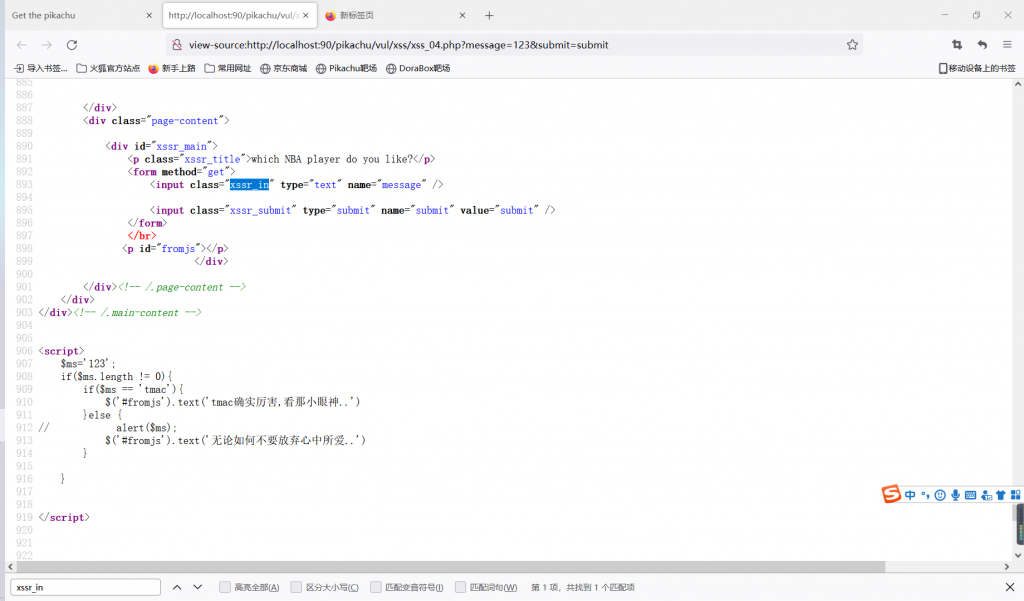Open the Sogou soft keyboard icon
1024x601 pixels.
click(x=970, y=495)
